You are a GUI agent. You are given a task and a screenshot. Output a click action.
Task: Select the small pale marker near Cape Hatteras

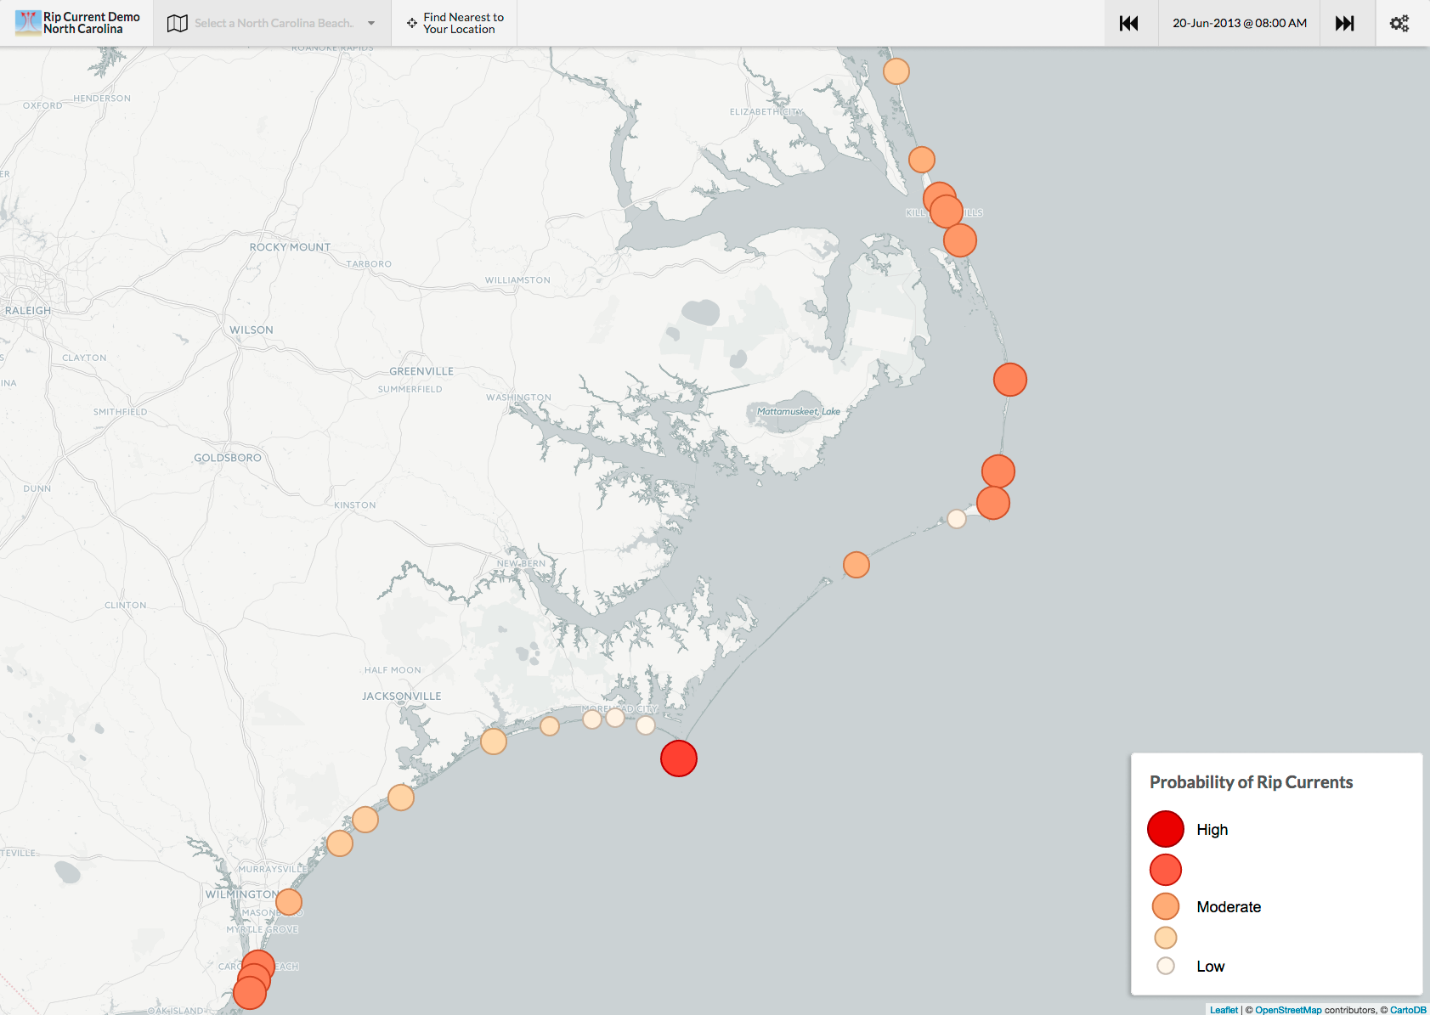(x=957, y=519)
